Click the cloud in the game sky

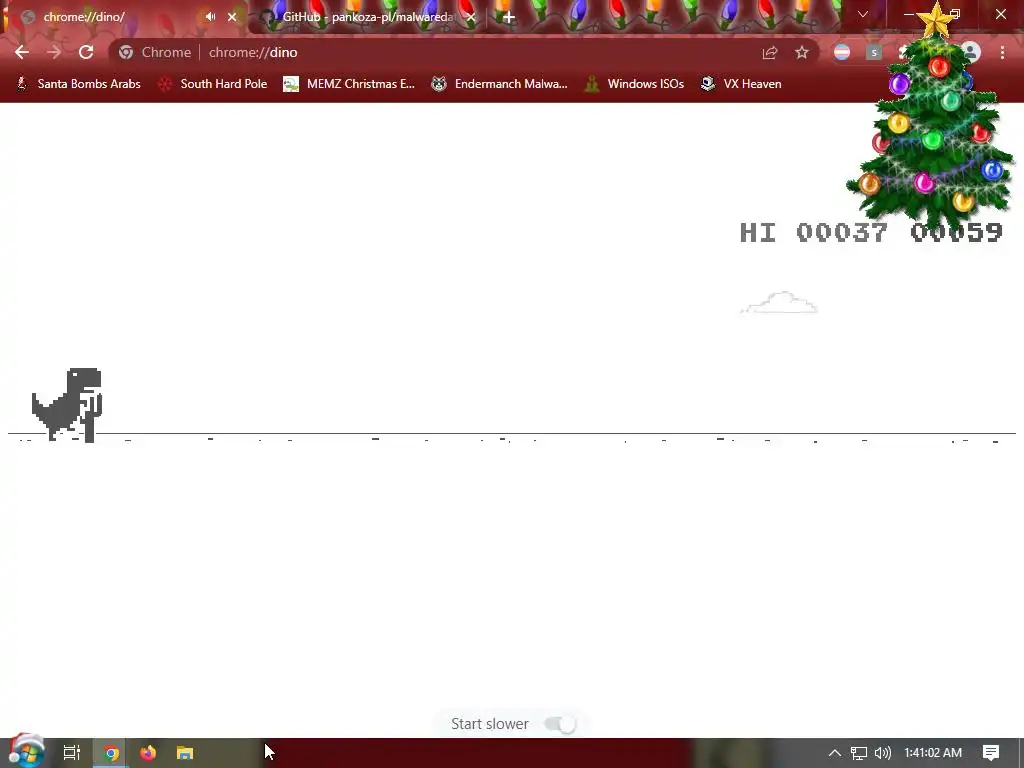(x=778, y=302)
